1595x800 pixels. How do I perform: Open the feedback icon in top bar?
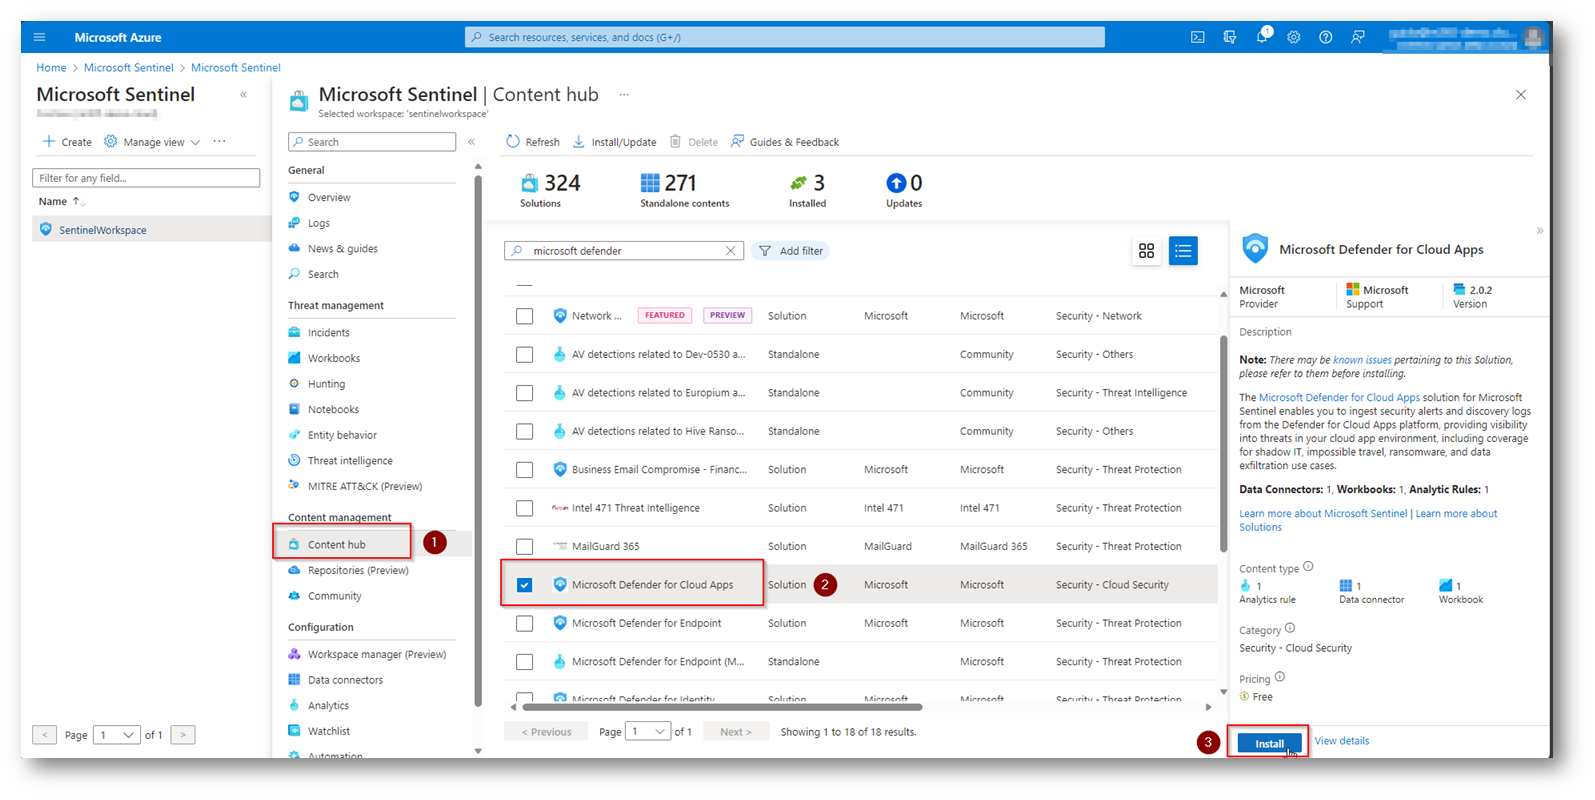tap(1357, 37)
